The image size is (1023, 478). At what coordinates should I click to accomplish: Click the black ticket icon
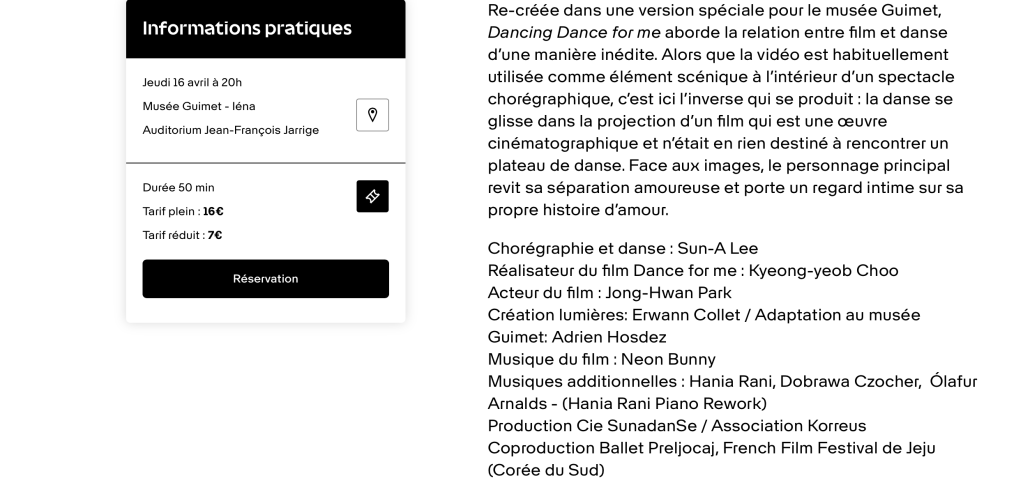tap(372, 196)
